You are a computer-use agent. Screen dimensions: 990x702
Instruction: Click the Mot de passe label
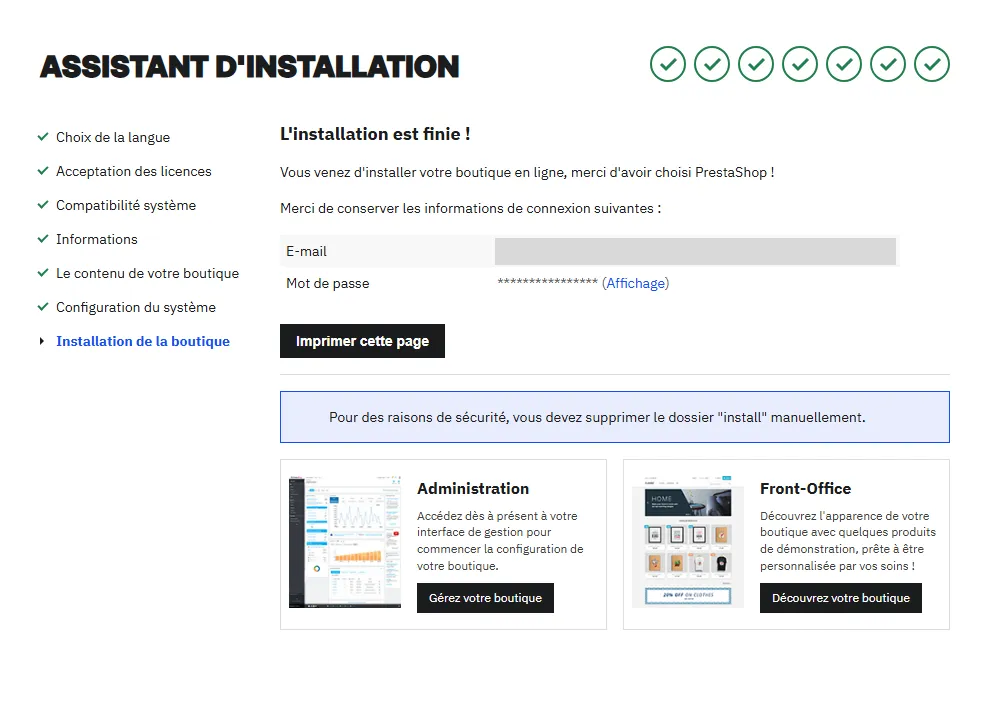coord(328,283)
